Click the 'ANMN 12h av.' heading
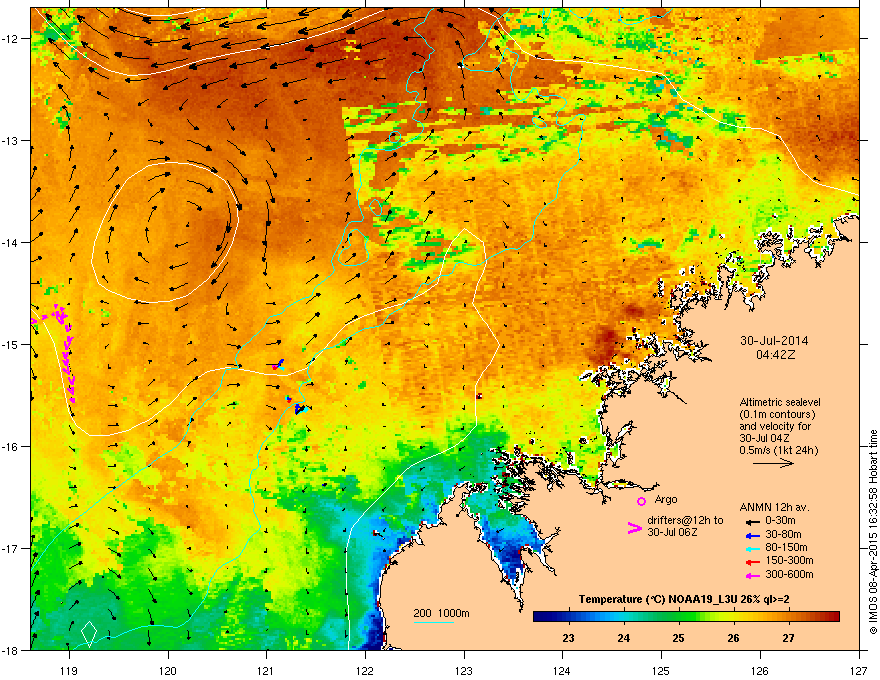The image size is (880, 680). coord(774,508)
